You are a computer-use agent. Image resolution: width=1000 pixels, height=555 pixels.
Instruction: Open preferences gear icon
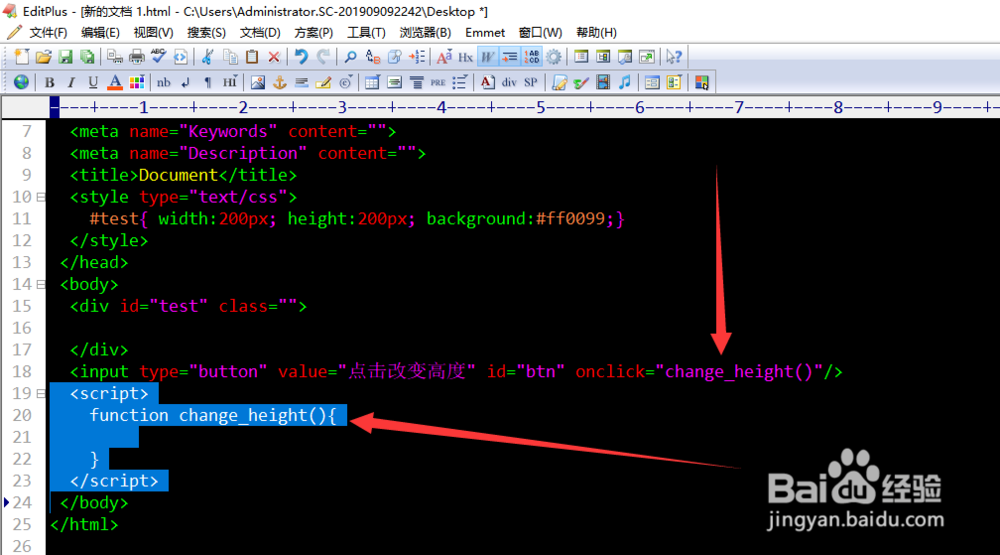click(x=554, y=57)
